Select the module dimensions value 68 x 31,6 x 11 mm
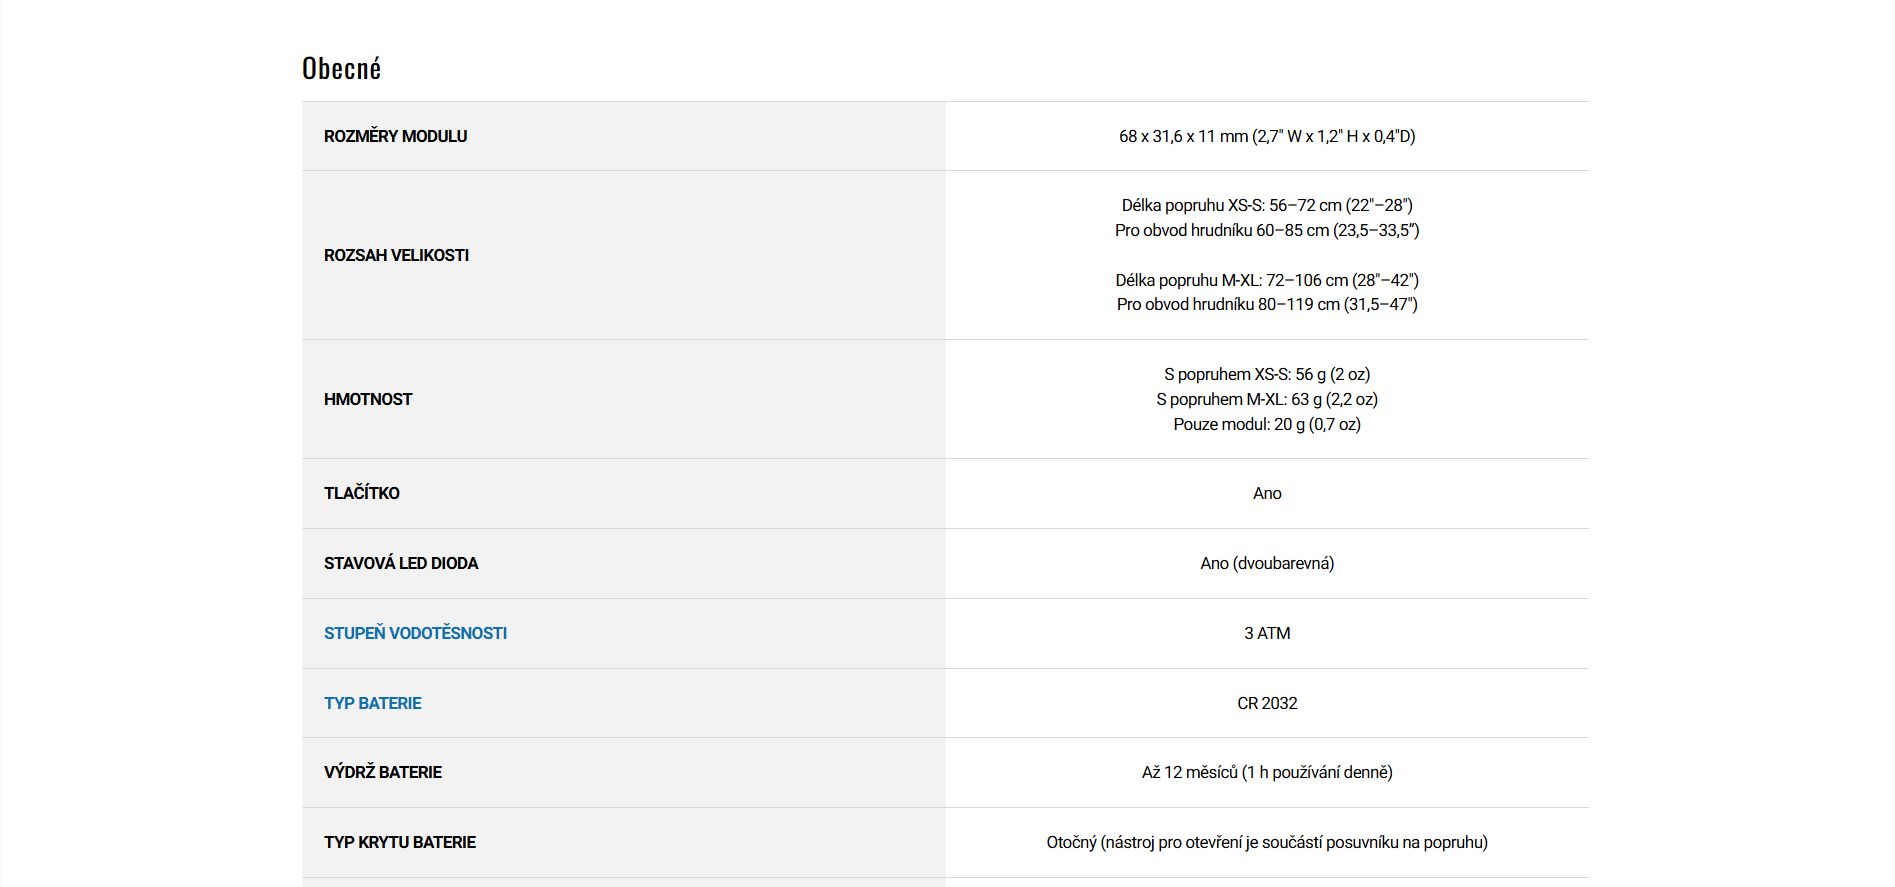Image resolution: width=1895 pixels, height=887 pixels. click(x=1266, y=136)
